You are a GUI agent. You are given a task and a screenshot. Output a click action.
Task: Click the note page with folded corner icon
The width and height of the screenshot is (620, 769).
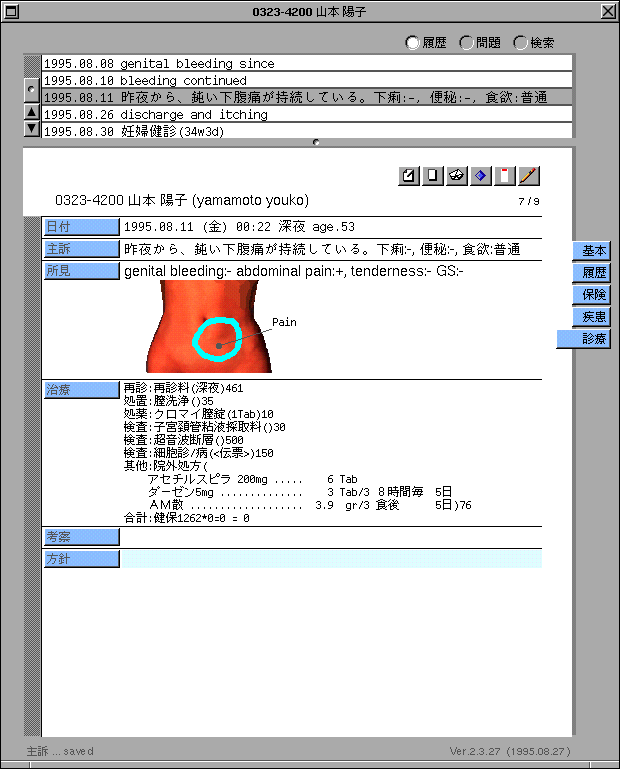point(409,176)
